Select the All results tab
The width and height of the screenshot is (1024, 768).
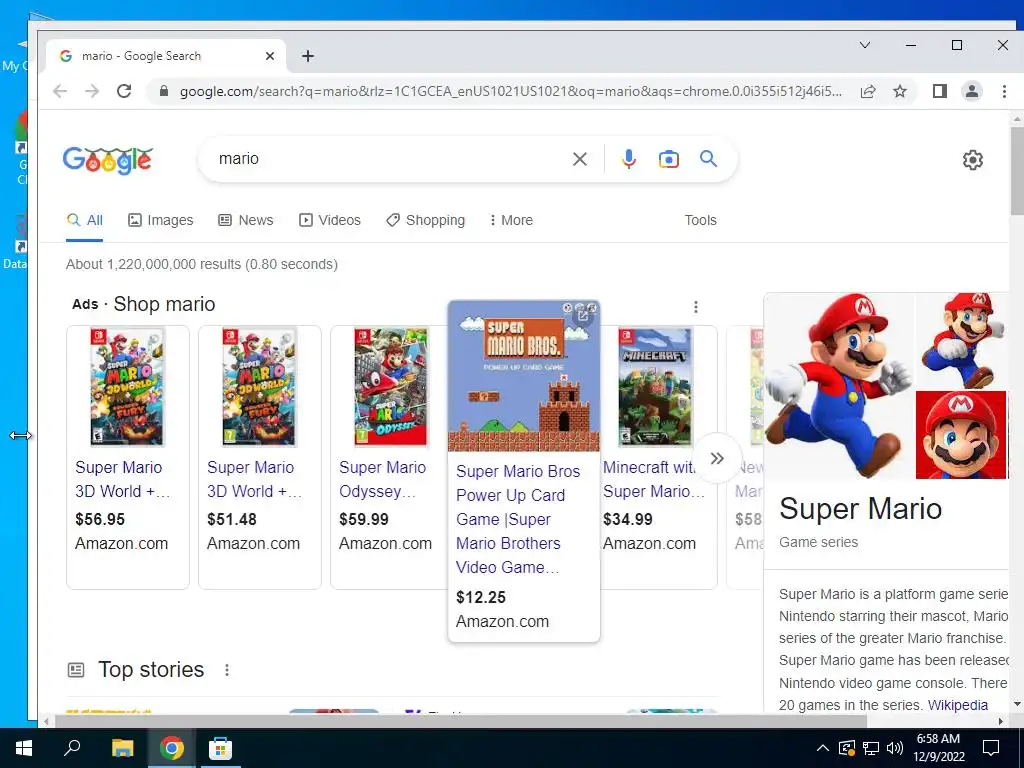coord(85,220)
